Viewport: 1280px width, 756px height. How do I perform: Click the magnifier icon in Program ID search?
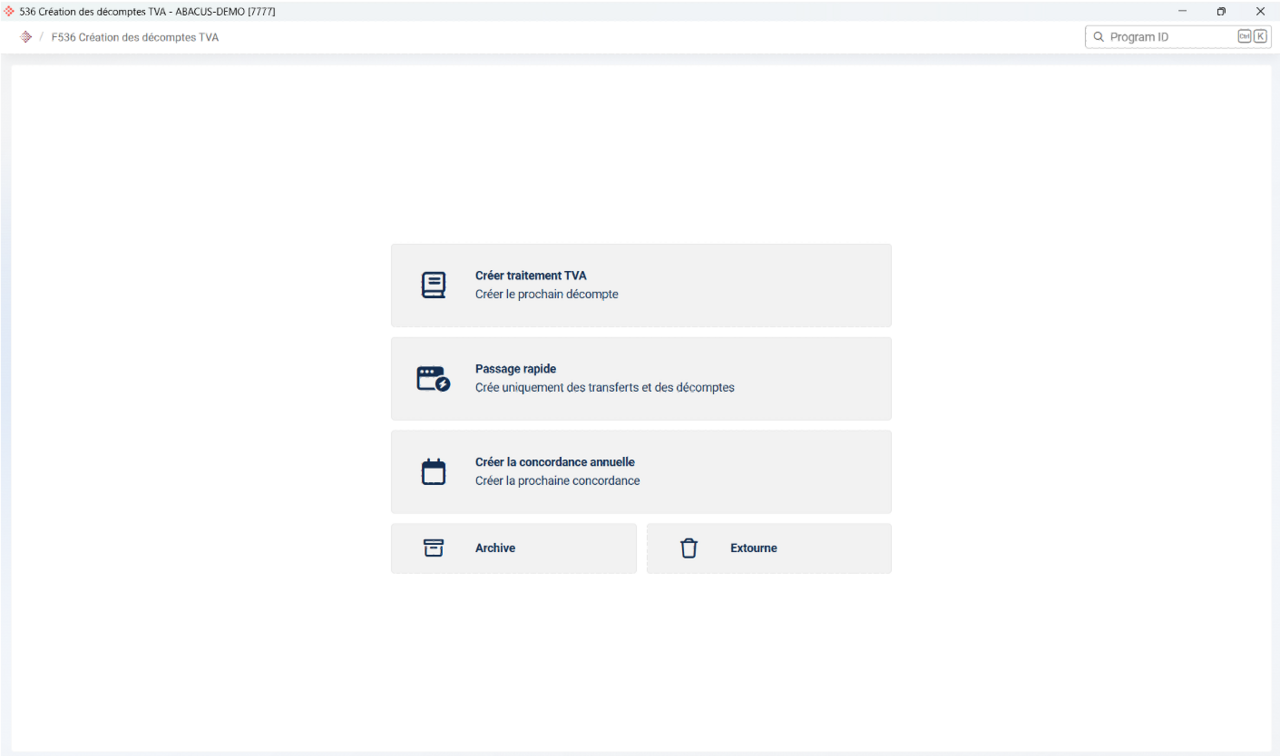[1098, 37]
